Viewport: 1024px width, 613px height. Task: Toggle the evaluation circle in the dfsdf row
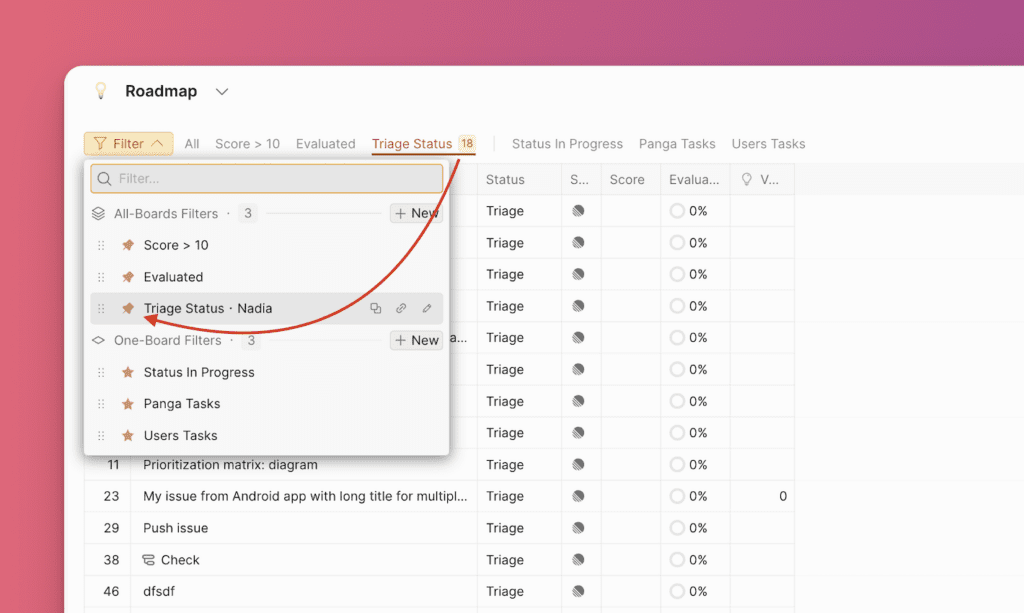[677, 591]
